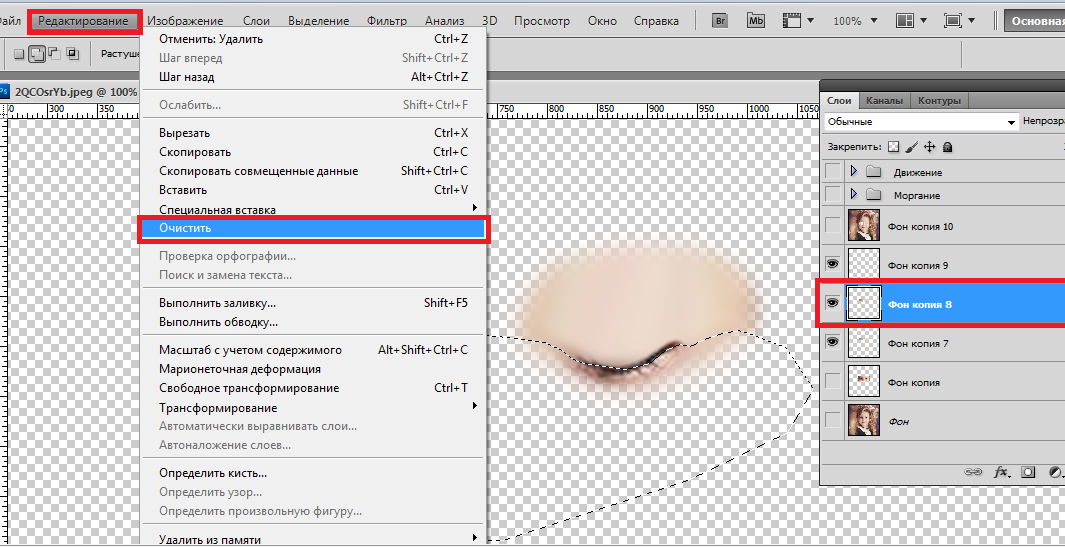Image resolution: width=1065 pixels, height=547 pixels.
Task: Hide the Фон копия 7 layer
Action: 833,343
